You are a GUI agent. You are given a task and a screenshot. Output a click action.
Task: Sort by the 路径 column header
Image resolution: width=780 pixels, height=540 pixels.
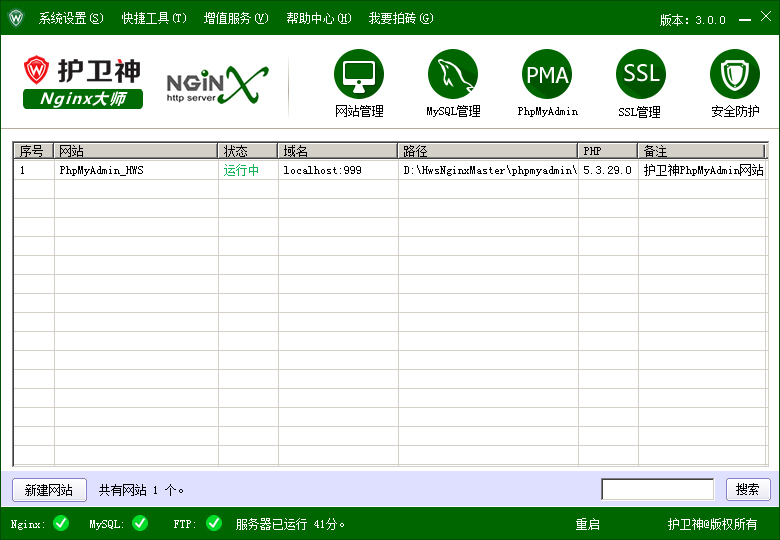[488, 151]
